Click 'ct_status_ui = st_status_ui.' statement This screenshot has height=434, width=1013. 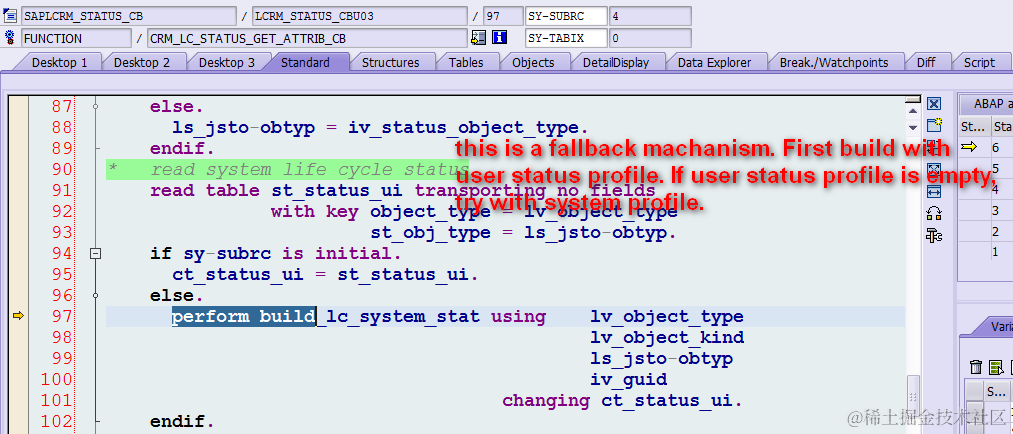tap(325, 274)
